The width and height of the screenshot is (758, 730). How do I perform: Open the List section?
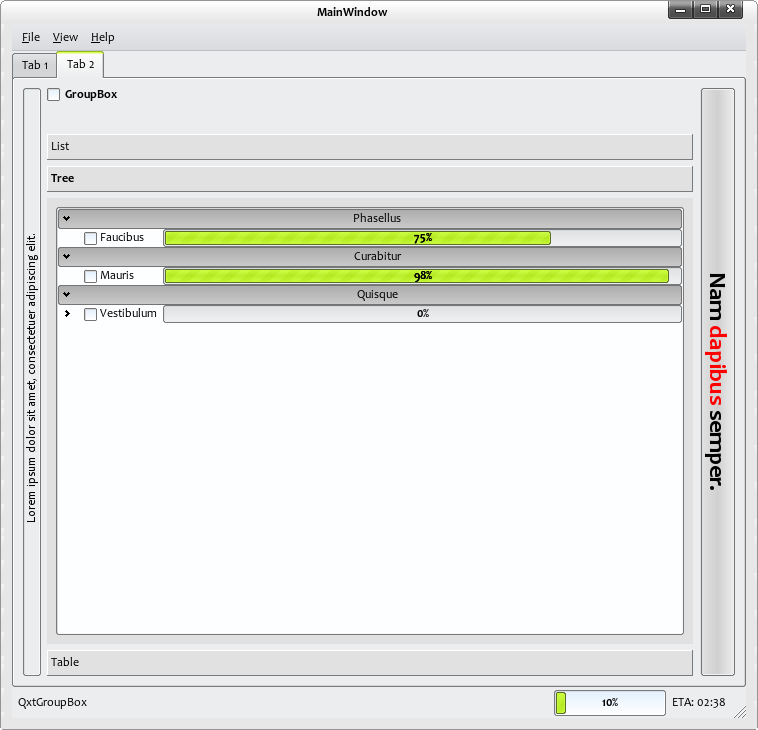tap(370, 146)
